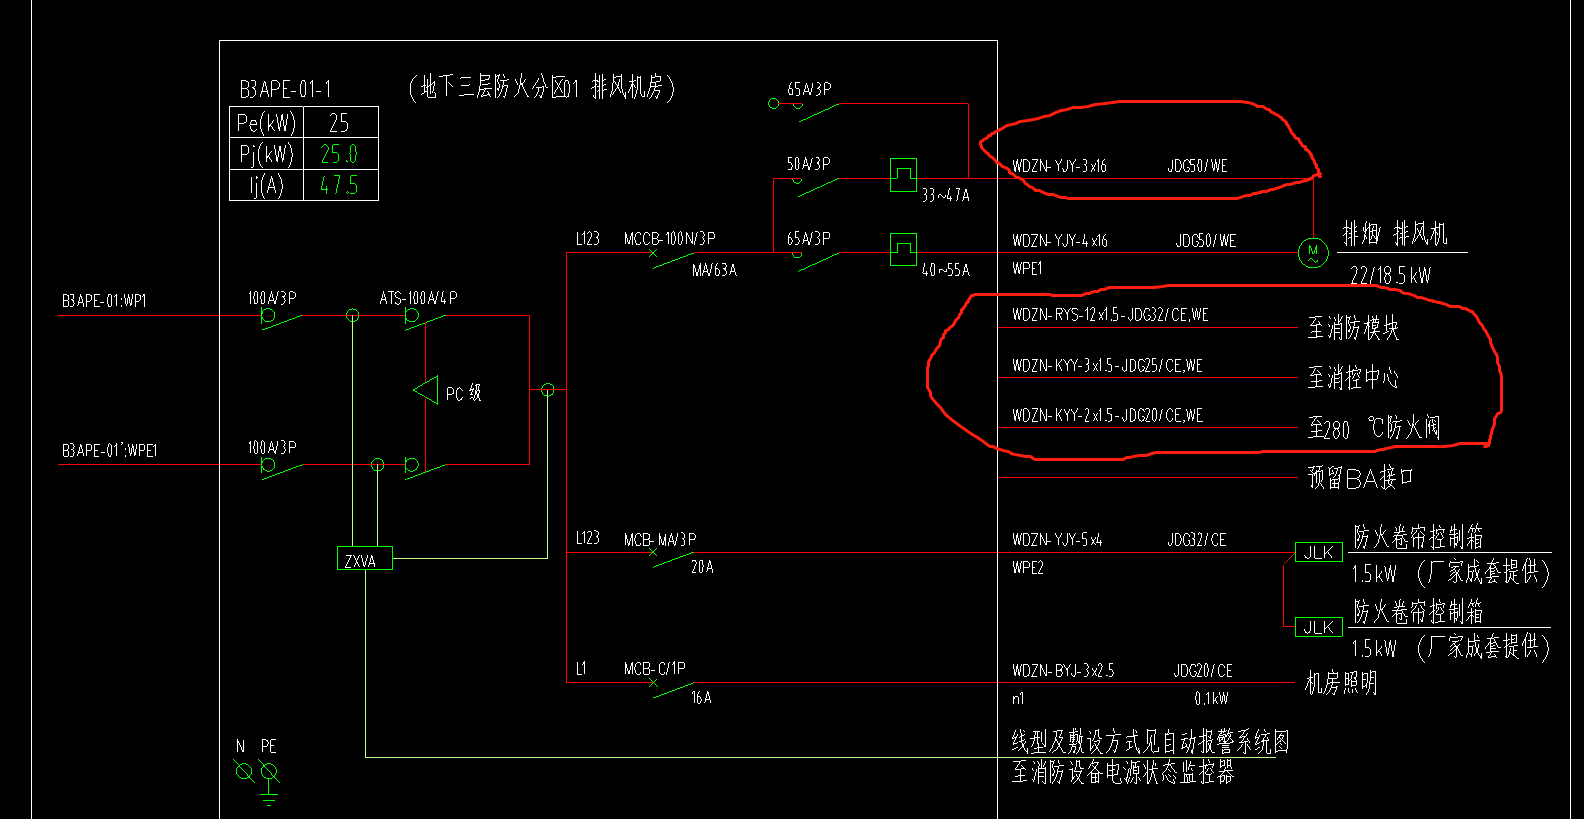Select the WDZN-YJY-3x16 cable label

click(x=1060, y=166)
